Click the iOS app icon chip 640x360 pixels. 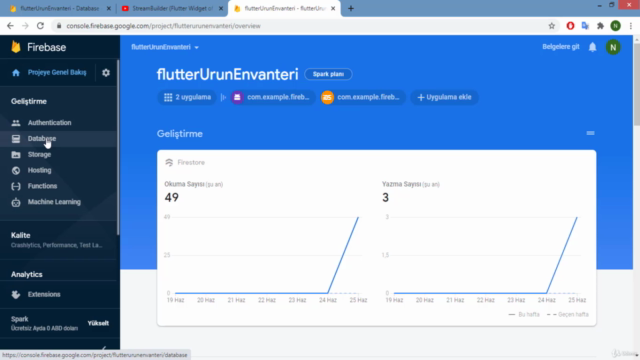pyautogui.click(x=327, y=97)
